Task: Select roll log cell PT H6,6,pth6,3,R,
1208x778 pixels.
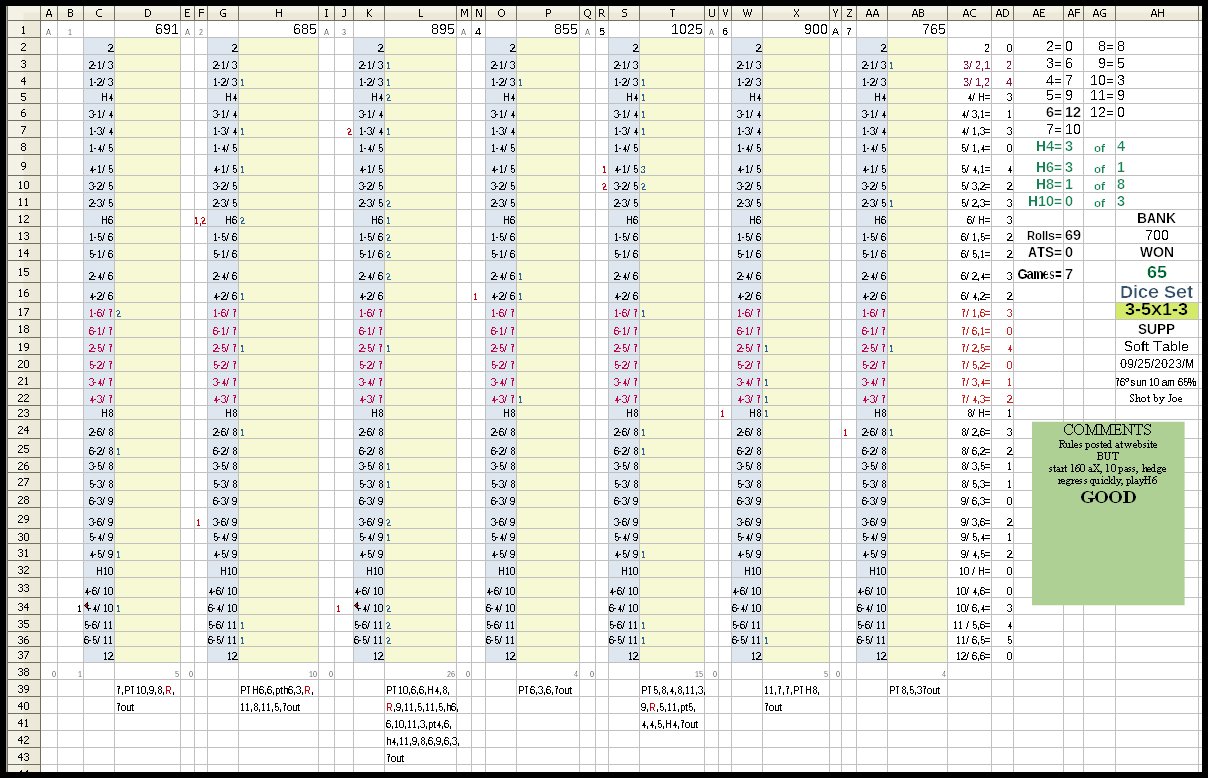Action: [x=279, y=690]
